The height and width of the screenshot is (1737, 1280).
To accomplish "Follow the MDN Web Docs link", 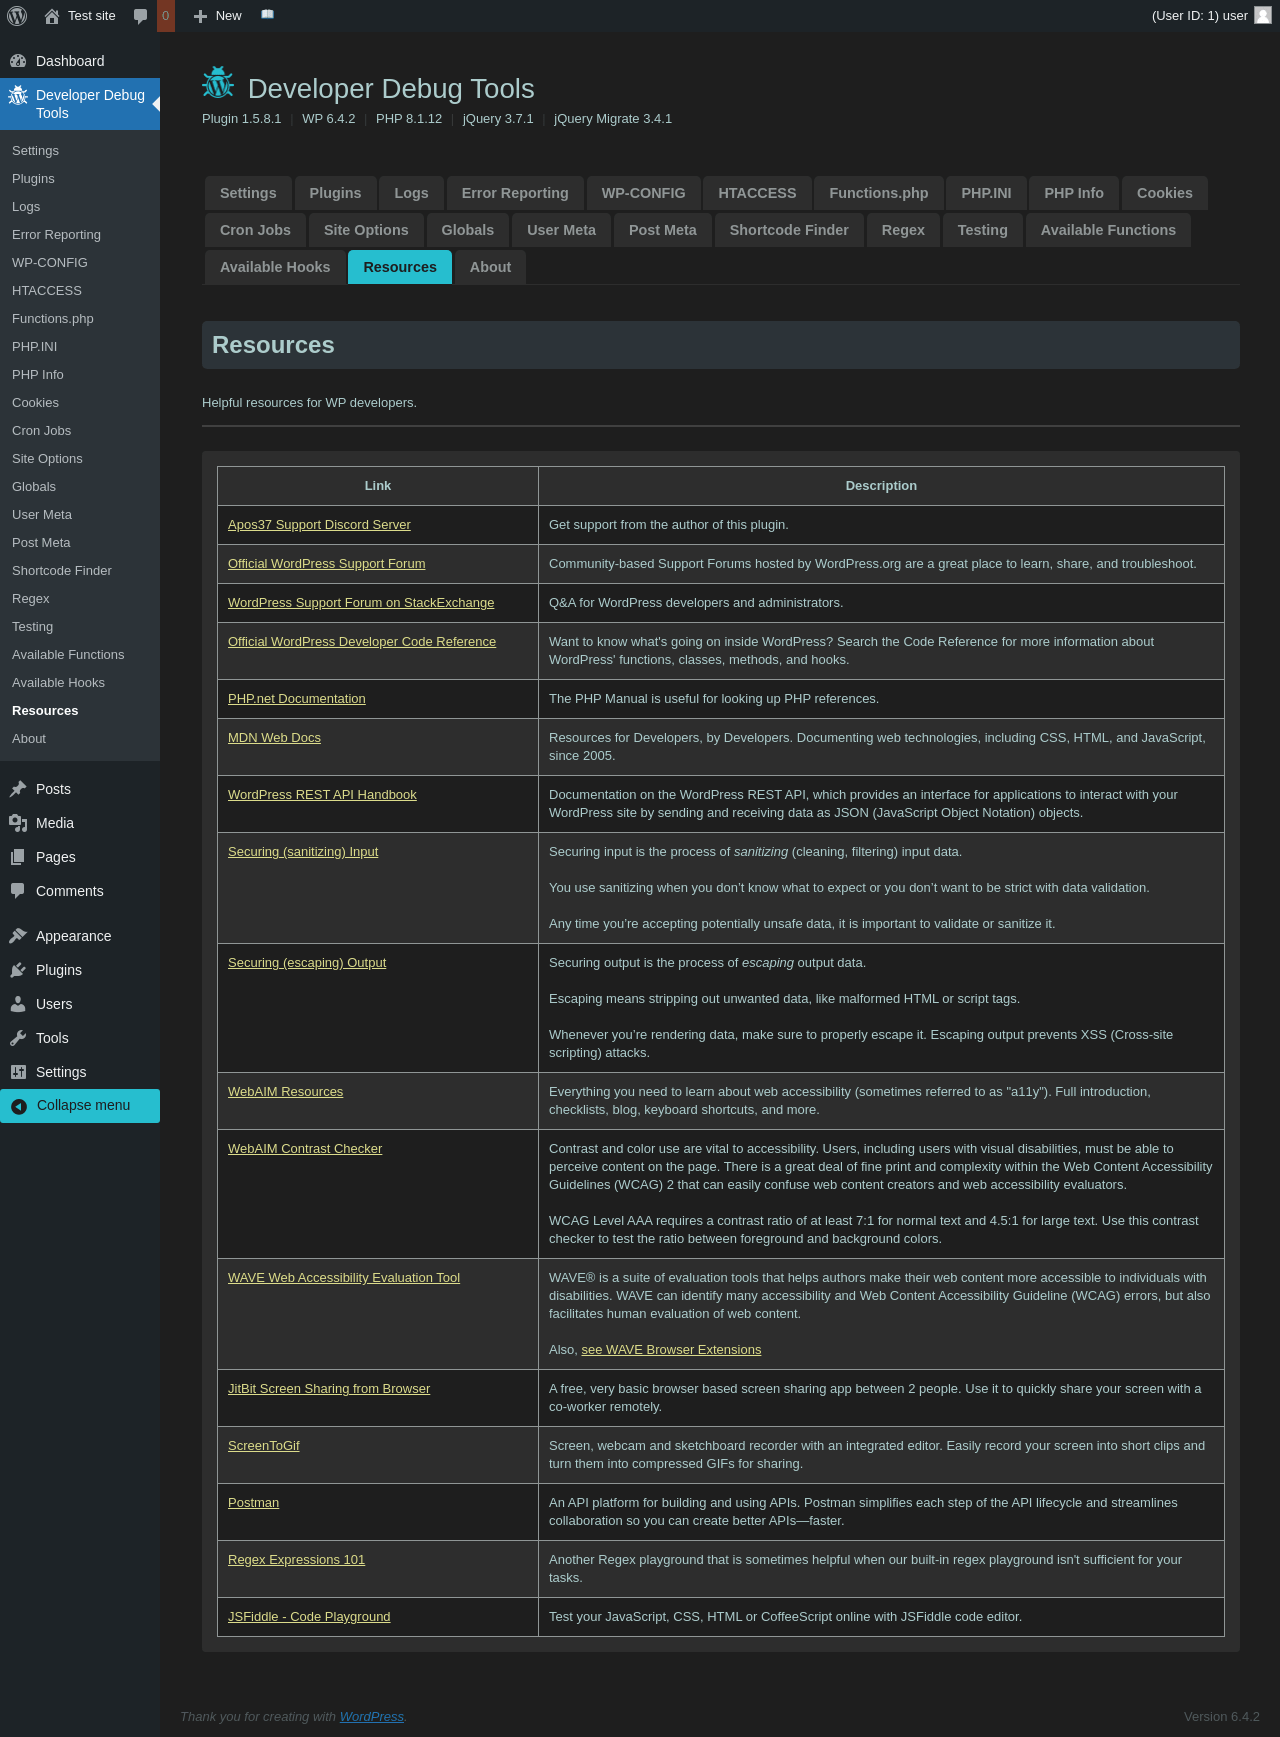I will (x=274, y=738).
